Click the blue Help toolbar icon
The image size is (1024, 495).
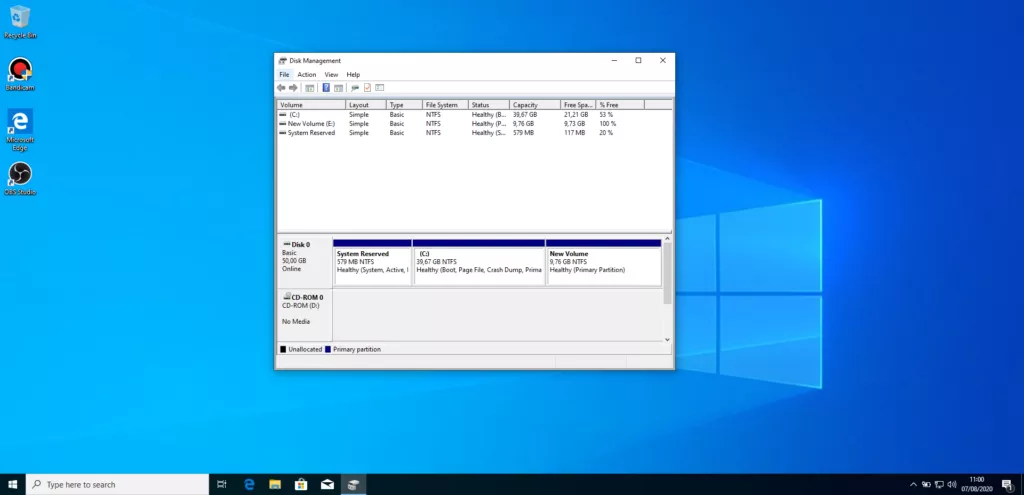[326, 88]
